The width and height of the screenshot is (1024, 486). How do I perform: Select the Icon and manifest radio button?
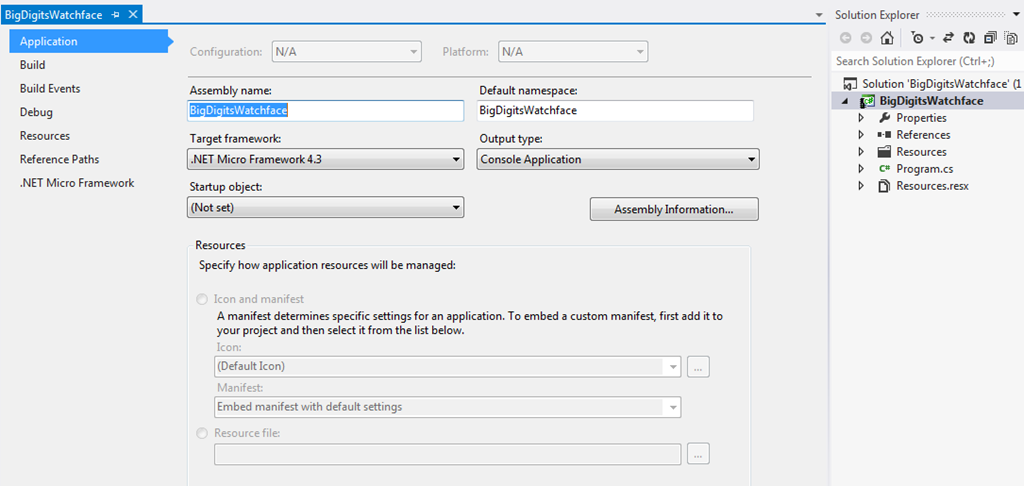[x=202, y=300]
